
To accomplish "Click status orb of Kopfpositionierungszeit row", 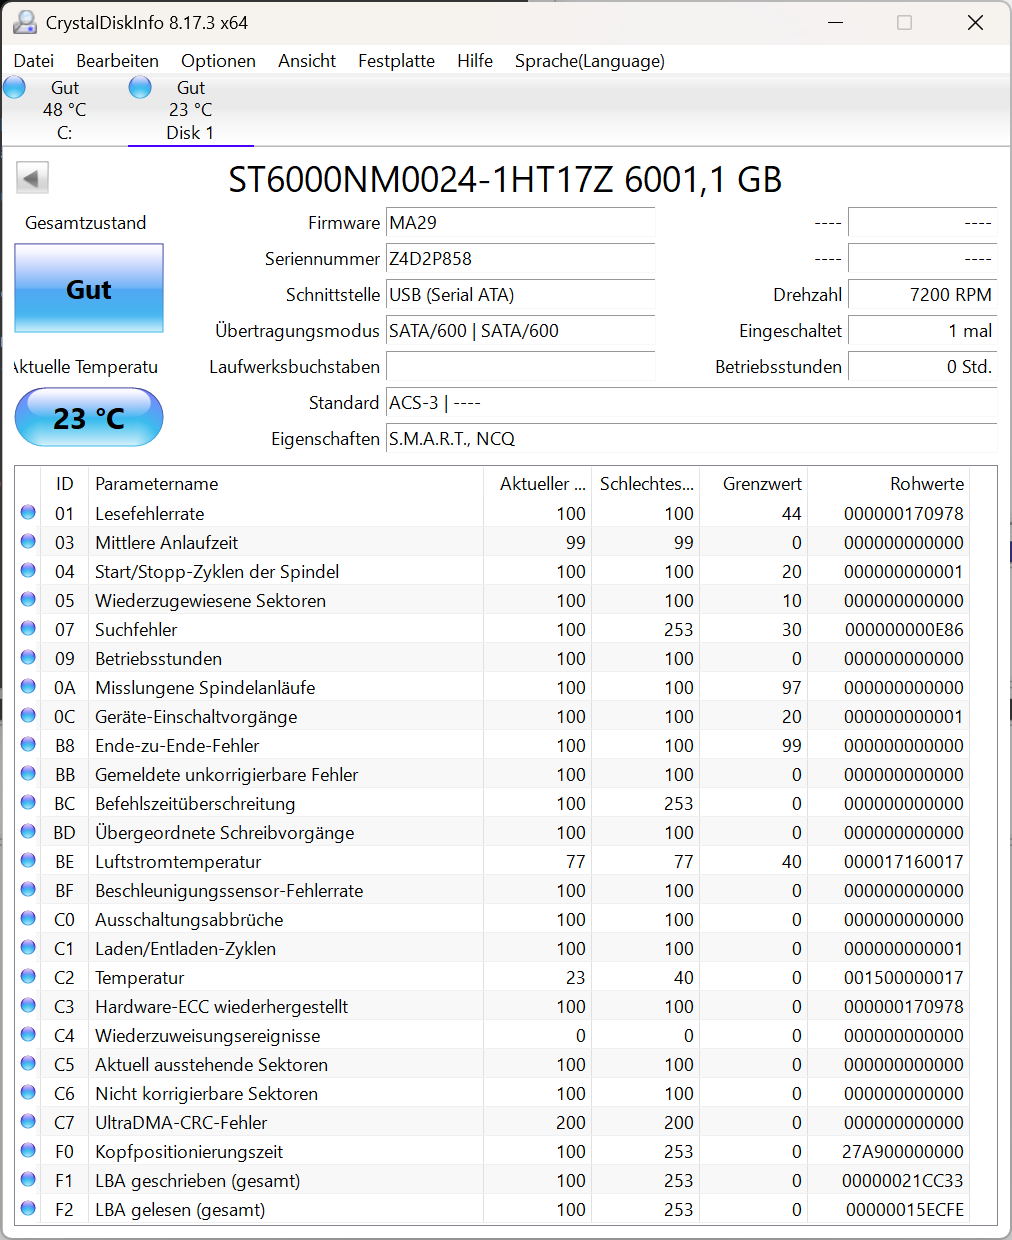I will point(28,1151).
